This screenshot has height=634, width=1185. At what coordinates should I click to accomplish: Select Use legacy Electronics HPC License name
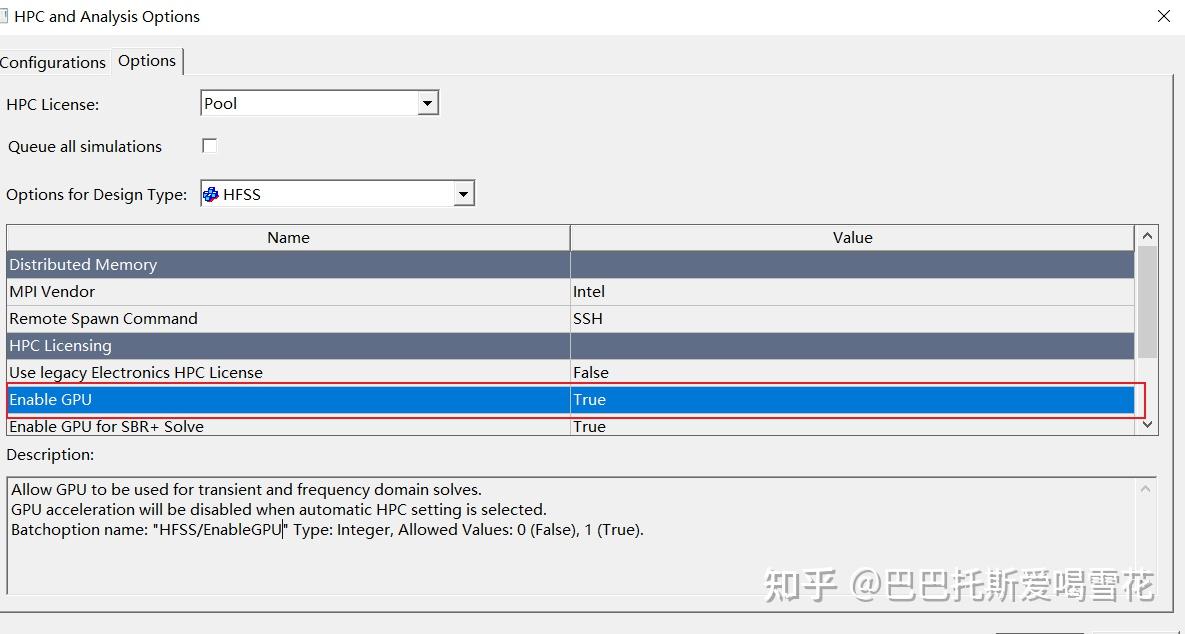[x=288, y=373]
